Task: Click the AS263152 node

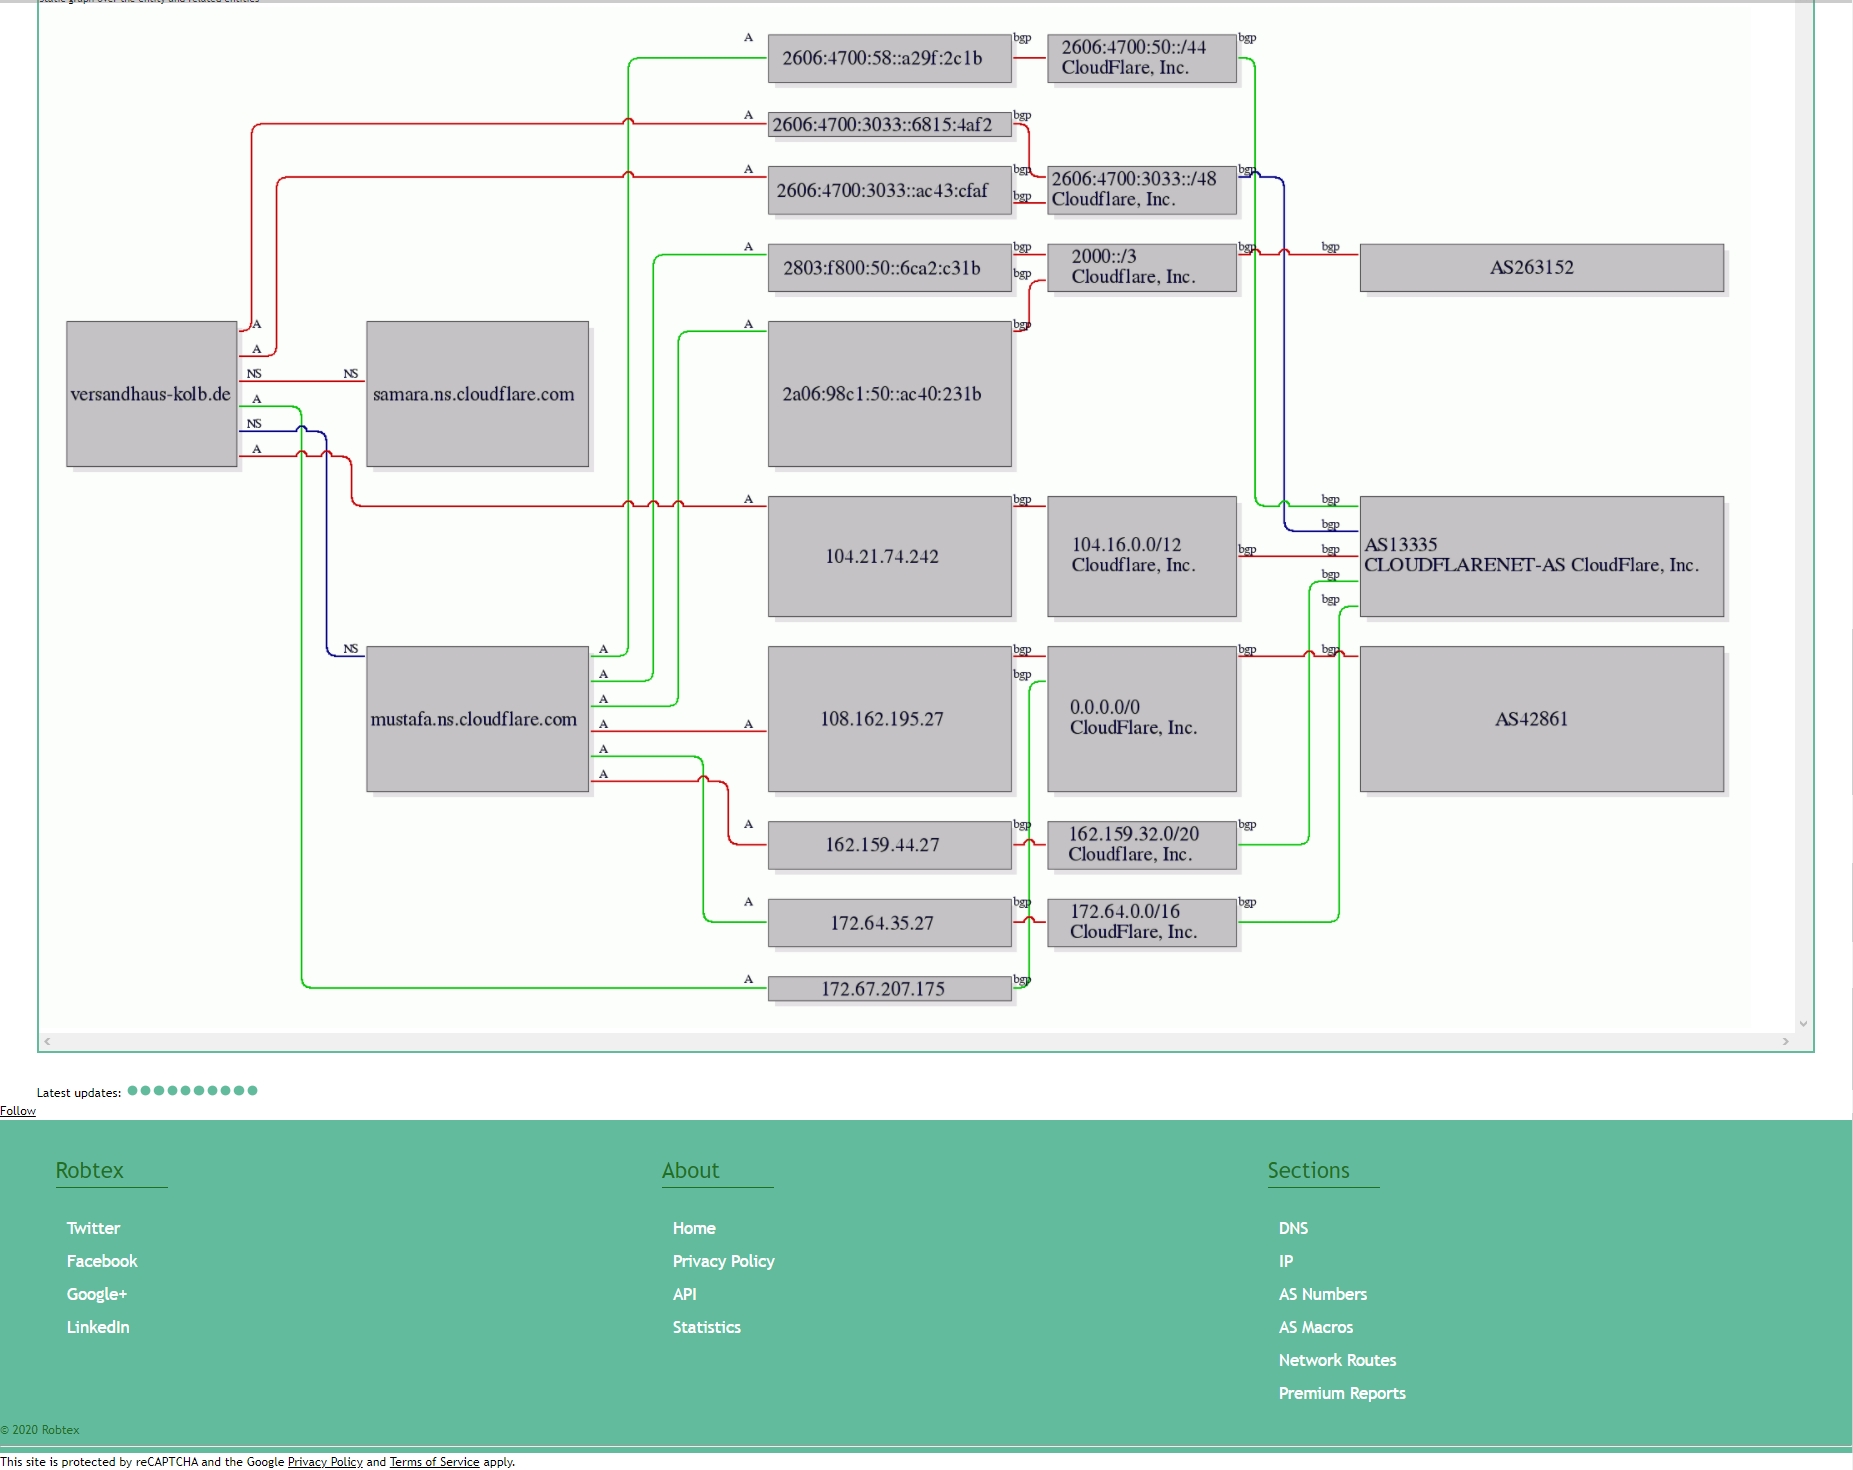Action: (x=1541, y=268)
